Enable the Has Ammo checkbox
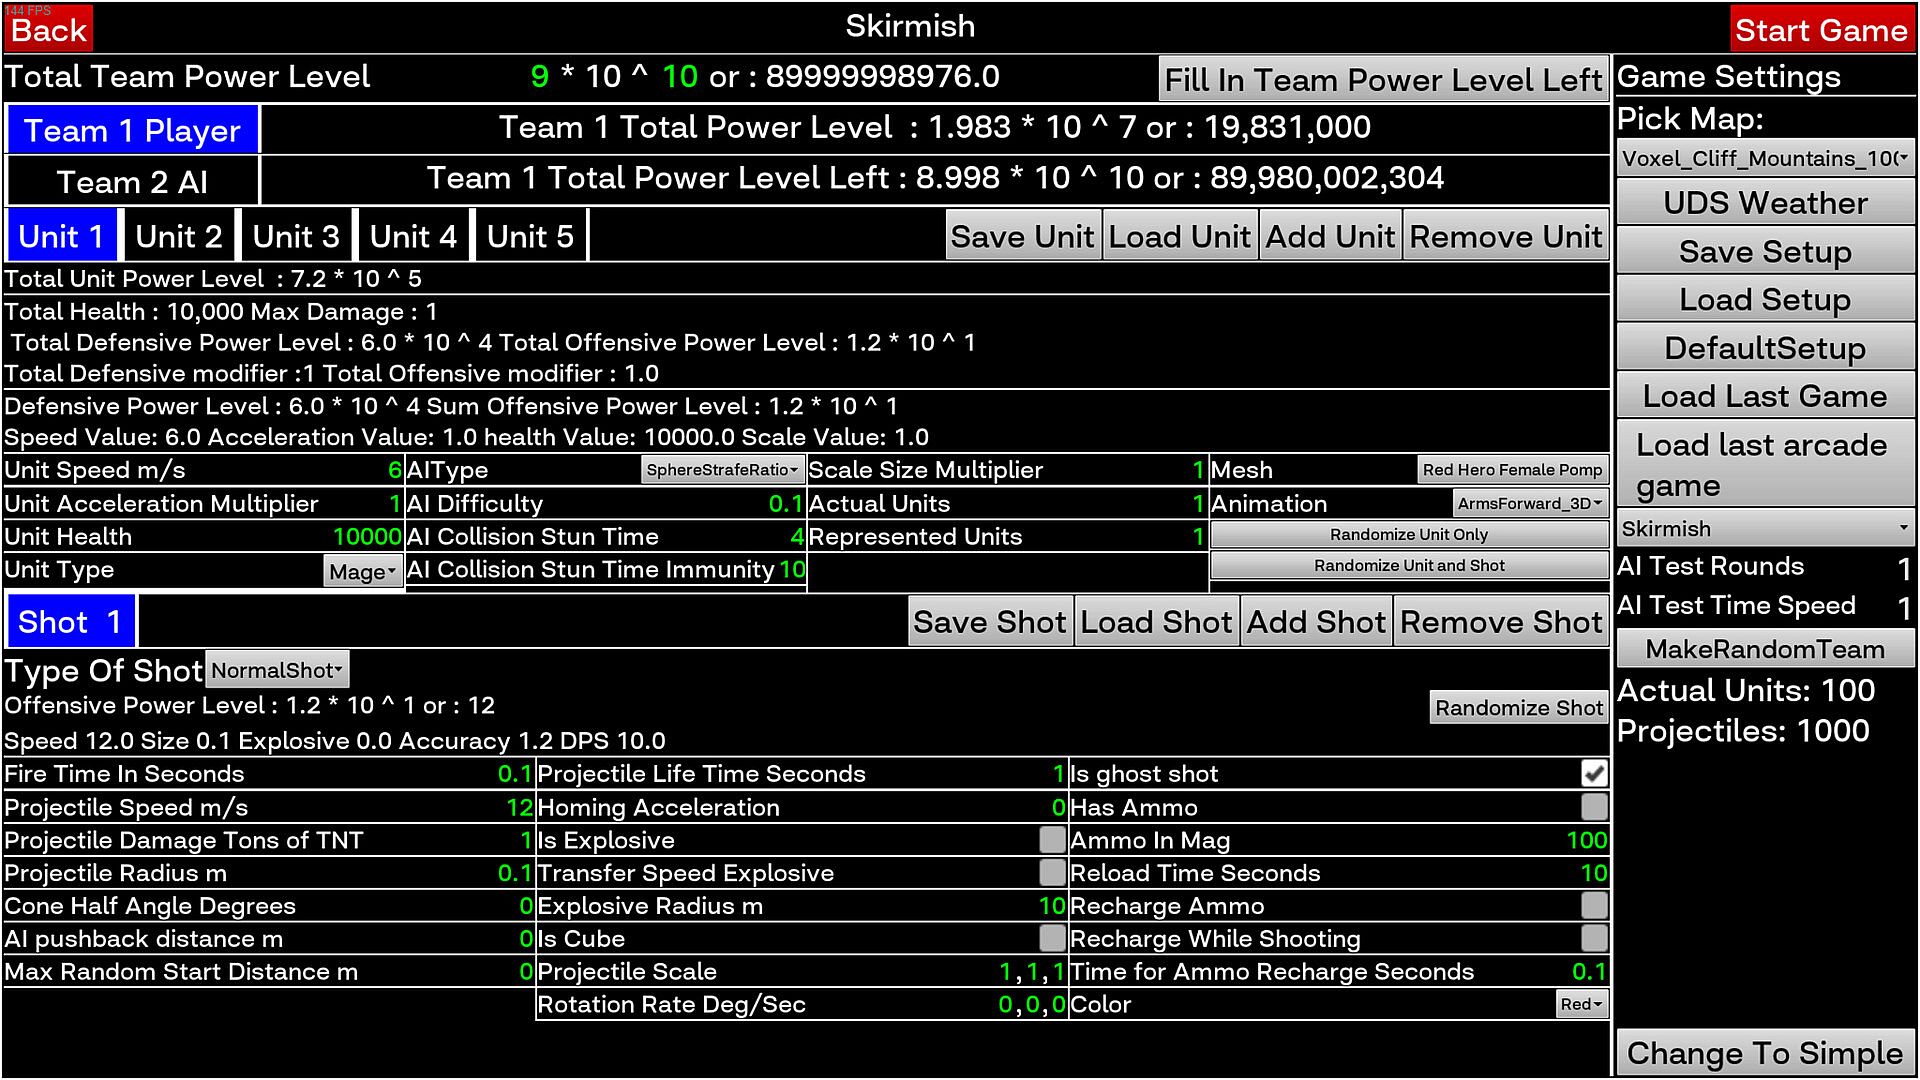Viewport: 1920px width, 1080px height. click(1594, 807)
